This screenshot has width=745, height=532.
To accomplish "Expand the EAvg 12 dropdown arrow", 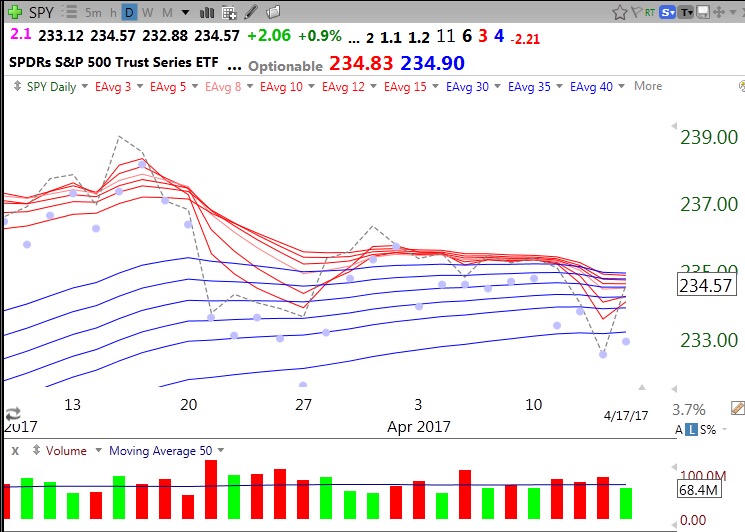I will coord(373,86).
